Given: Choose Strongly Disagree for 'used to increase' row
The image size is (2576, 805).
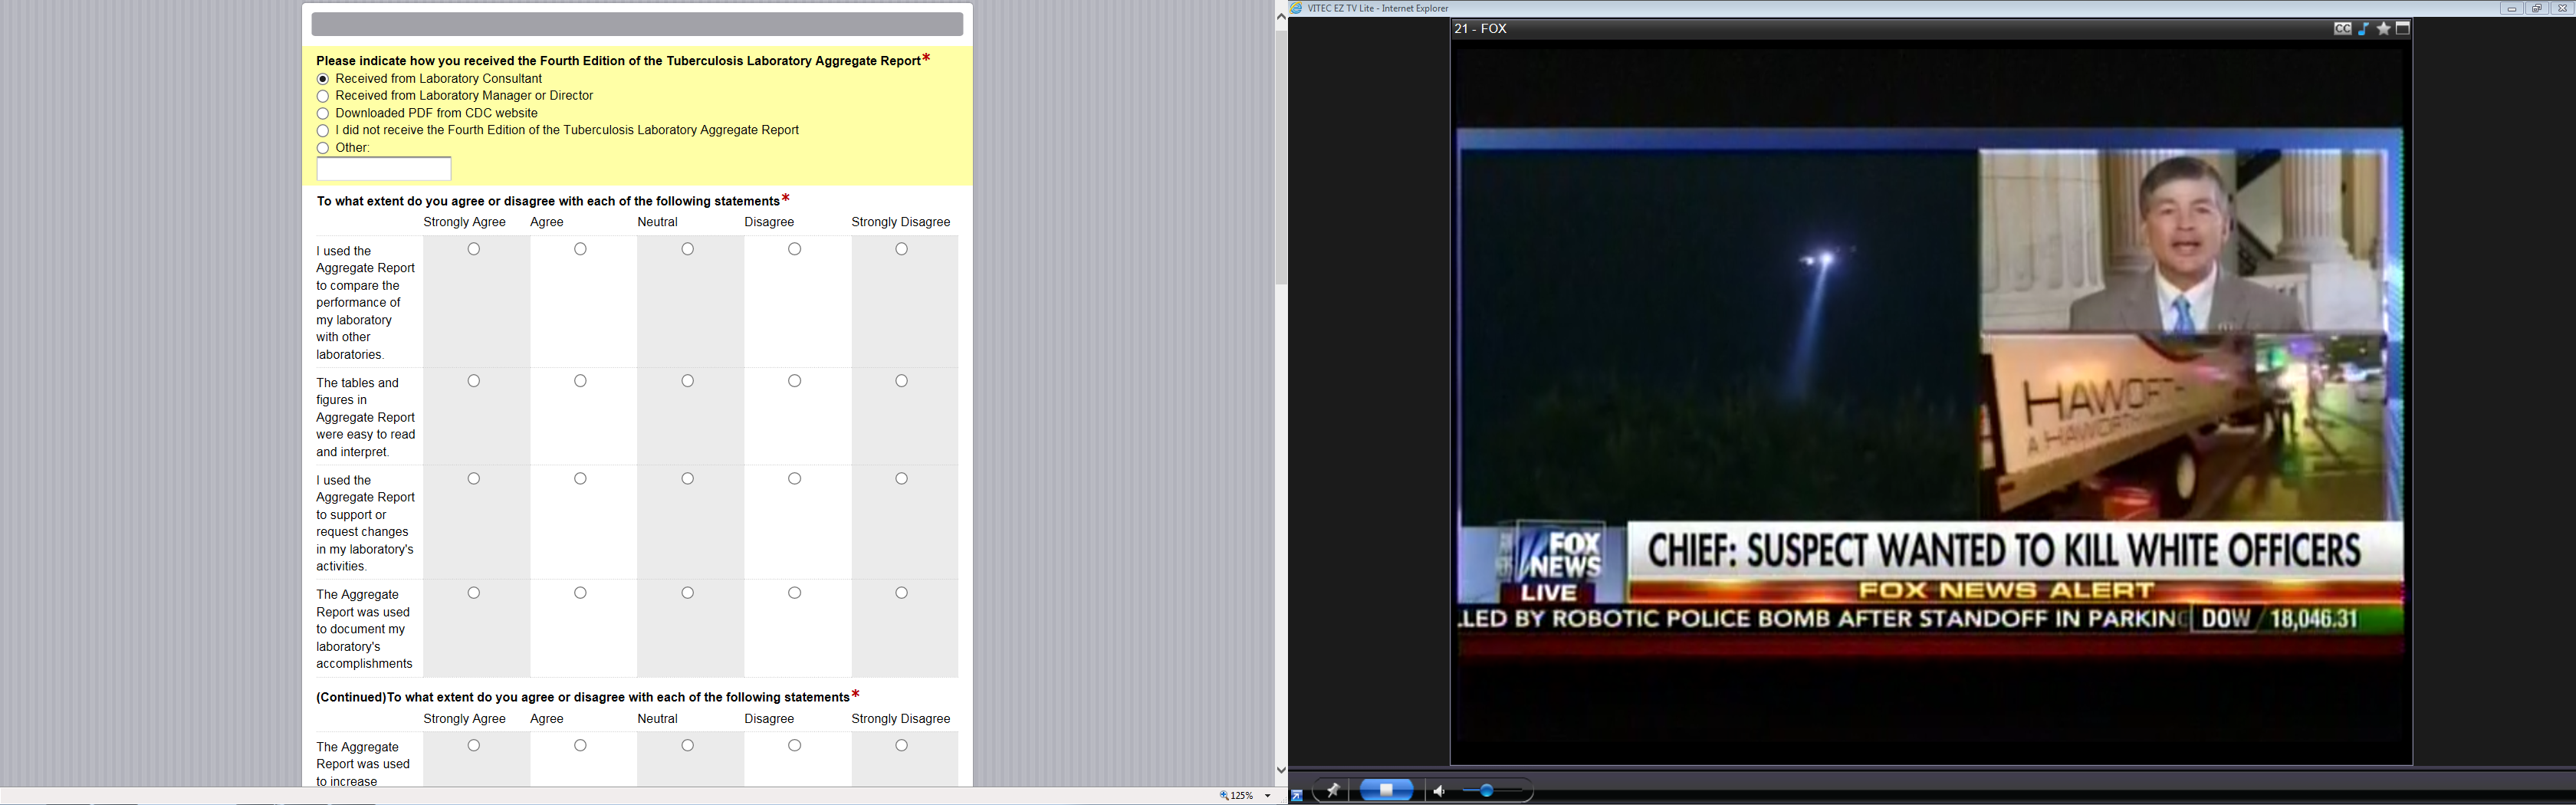Looking at the screenshot, I should pos(902,745).
